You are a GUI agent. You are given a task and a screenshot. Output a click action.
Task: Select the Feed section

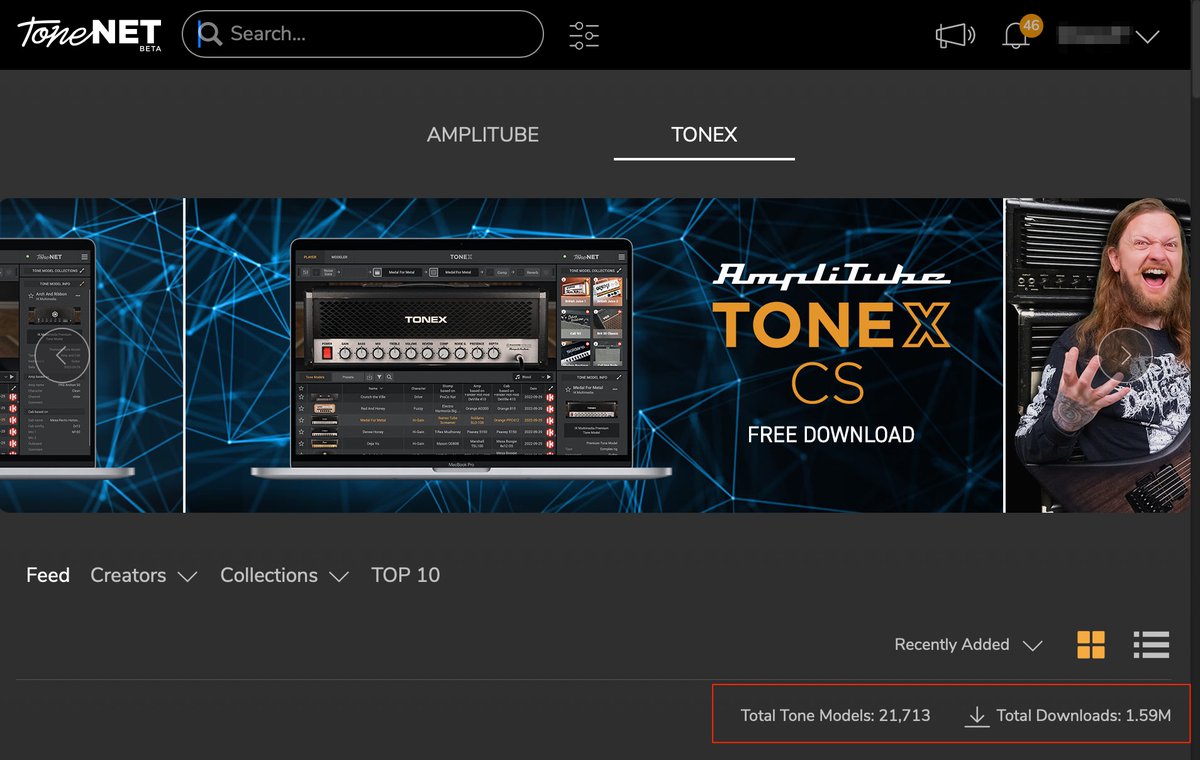(x=48, y=575)
